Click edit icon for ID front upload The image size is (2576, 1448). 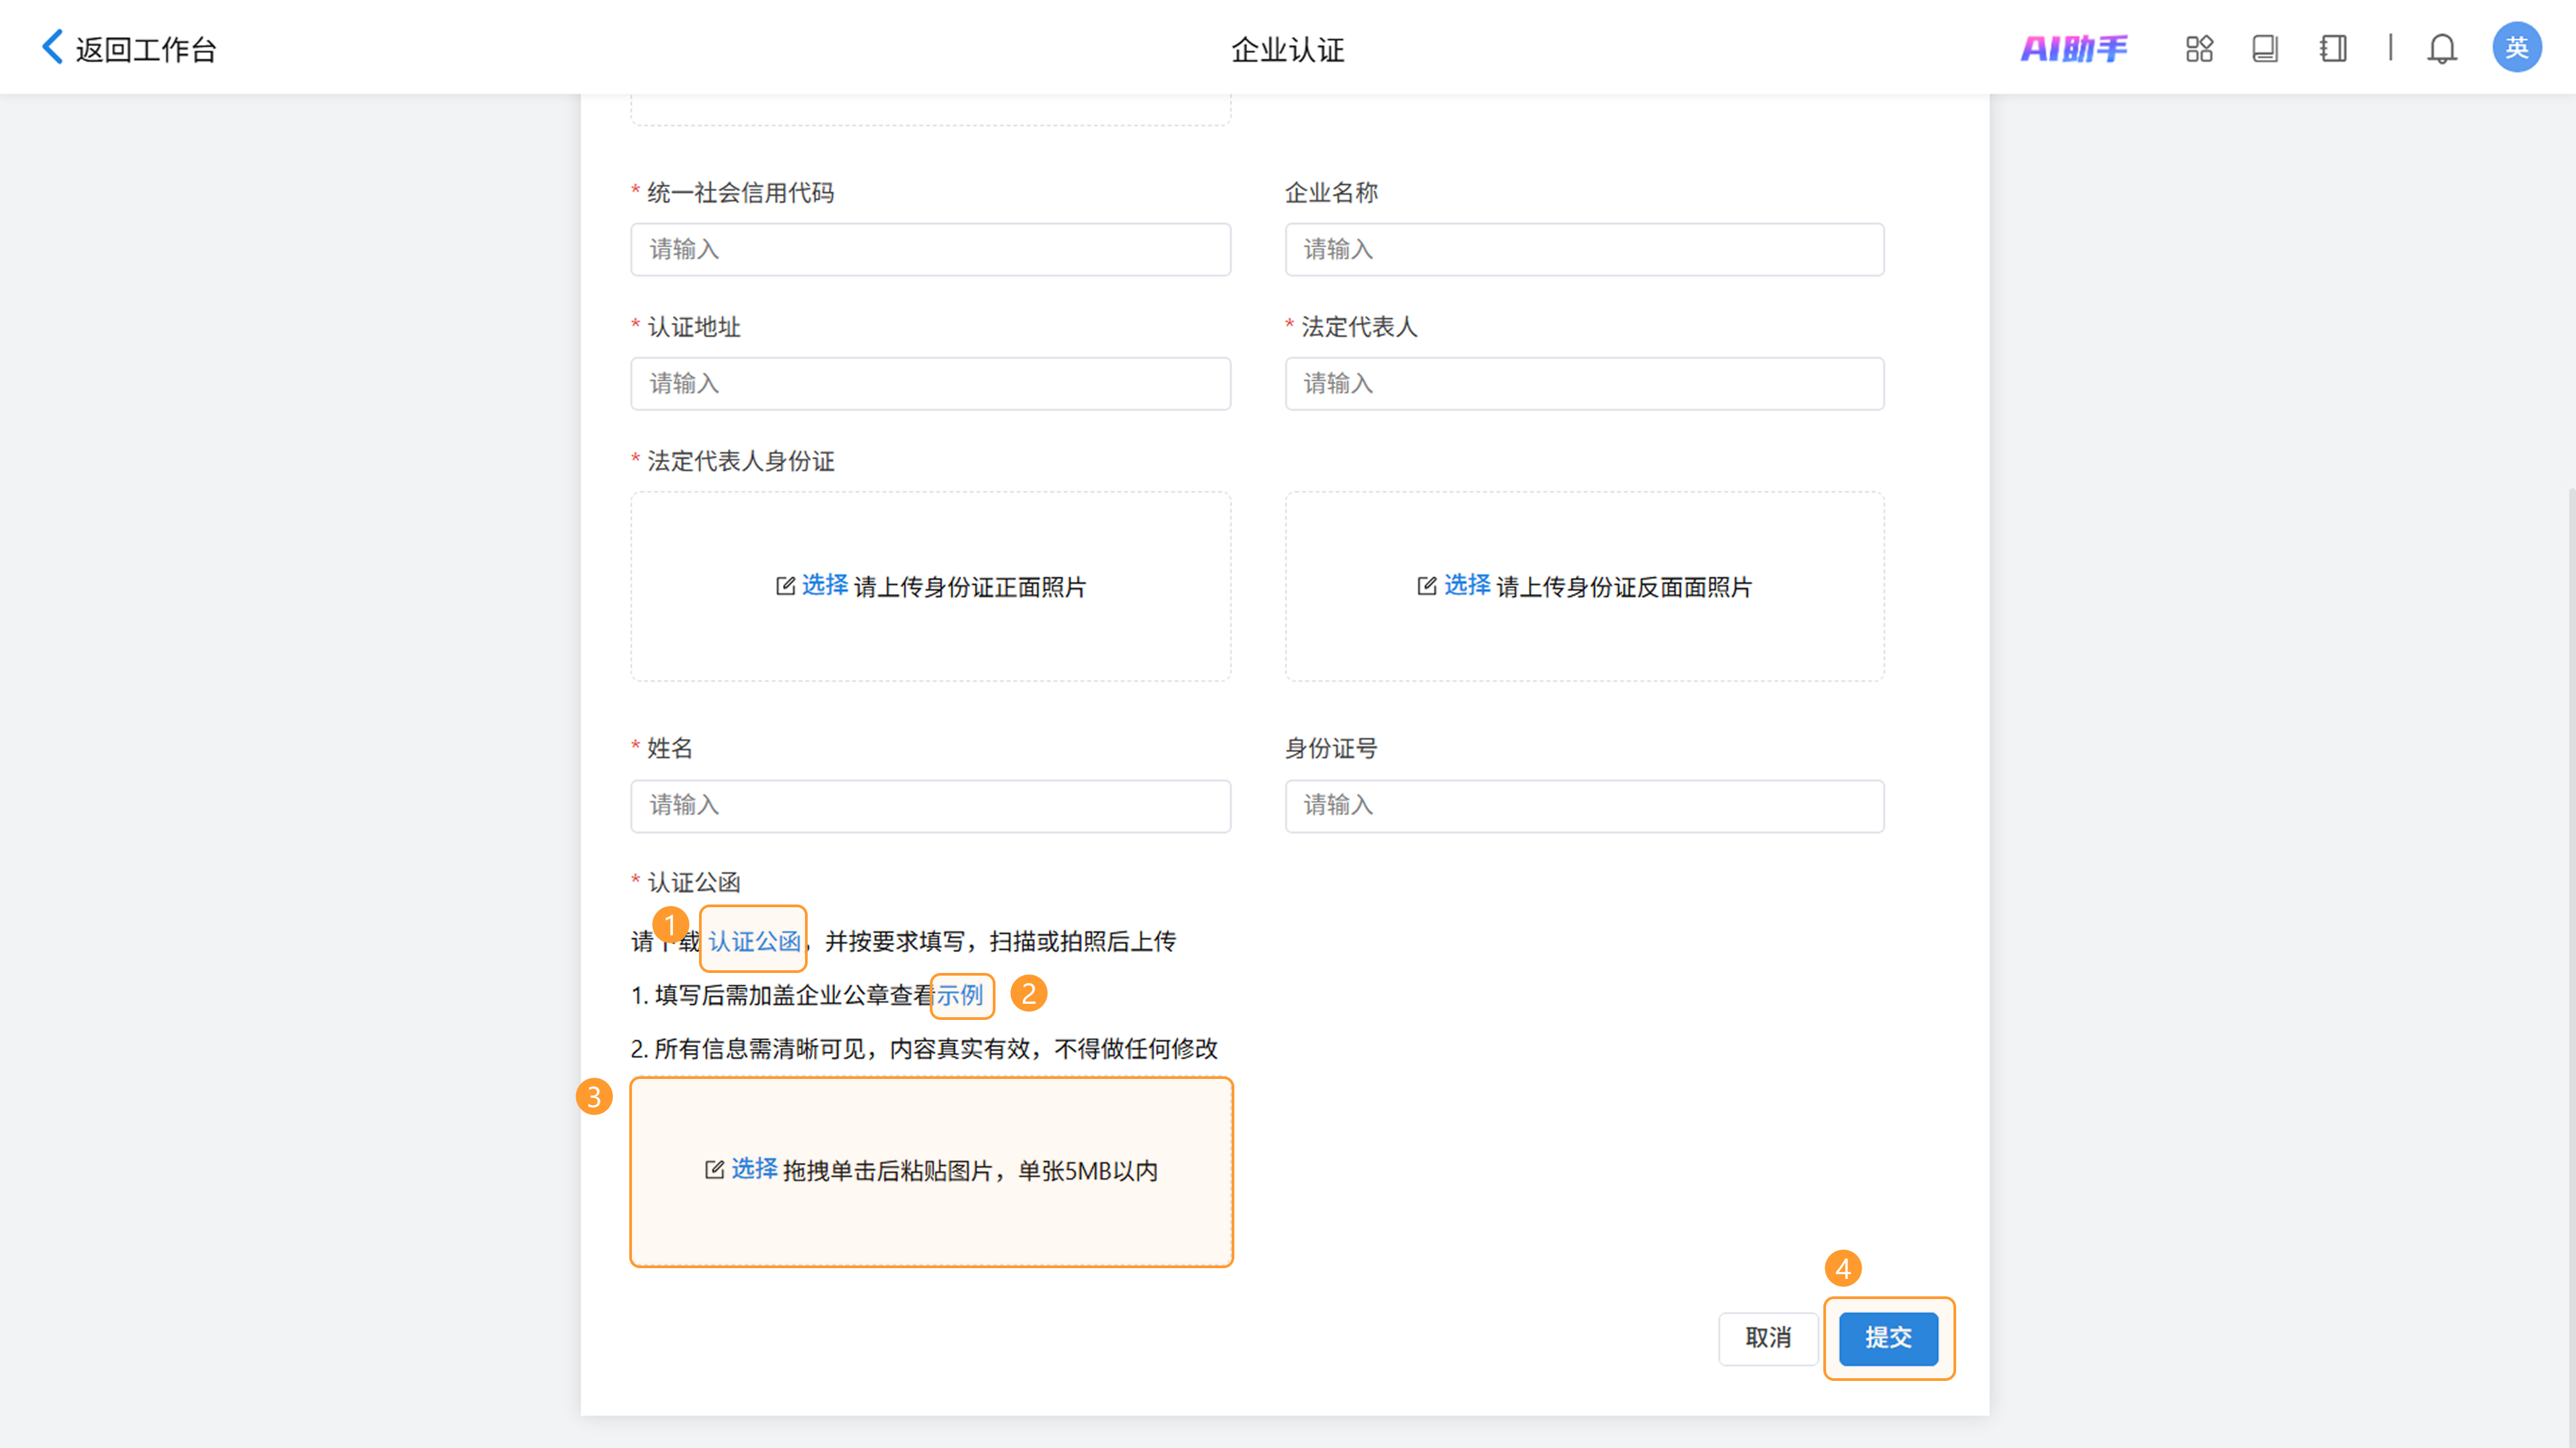(x=785, y=586)
